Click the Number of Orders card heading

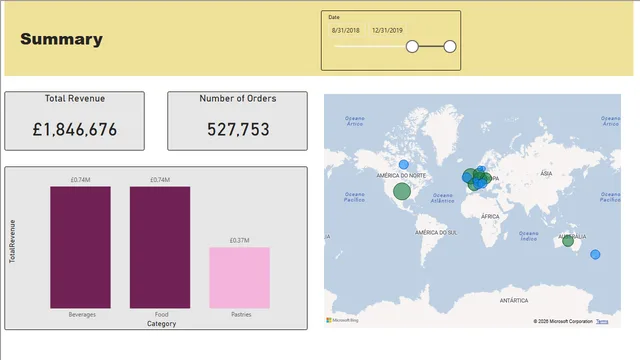click(x=238, y=98)
